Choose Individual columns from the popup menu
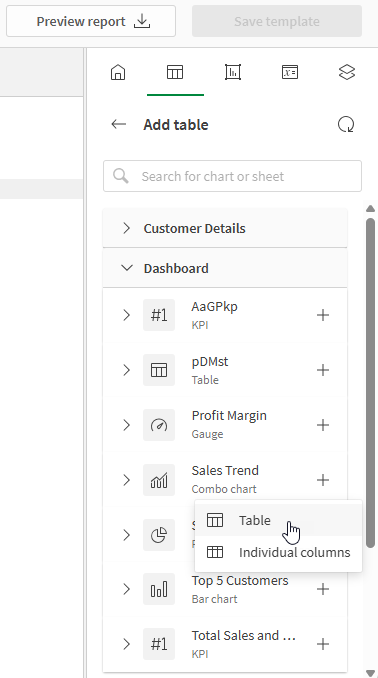The width and height of the screenshot is (378, 678). click(279, 552)
